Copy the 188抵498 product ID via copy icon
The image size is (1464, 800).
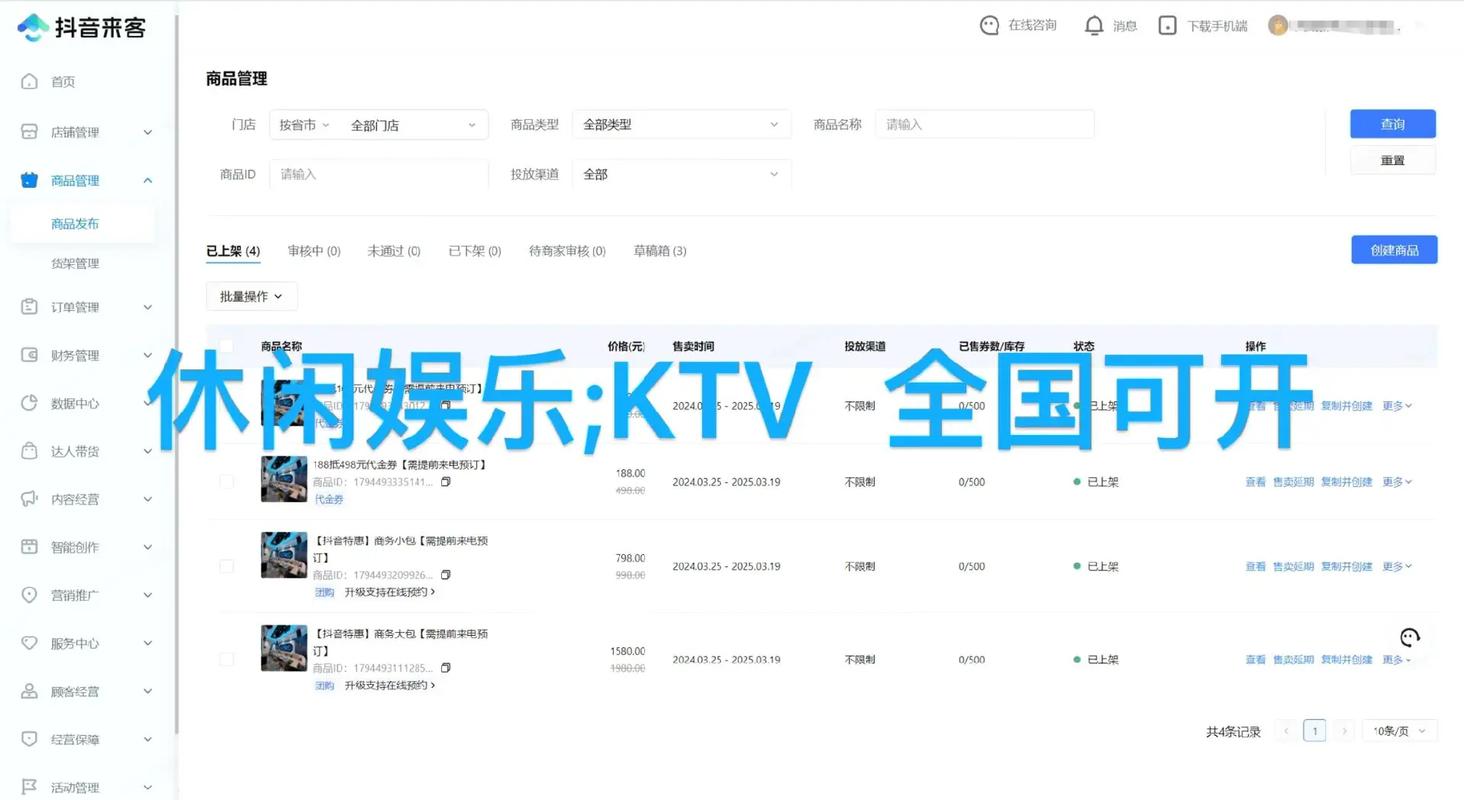[445, 481]
